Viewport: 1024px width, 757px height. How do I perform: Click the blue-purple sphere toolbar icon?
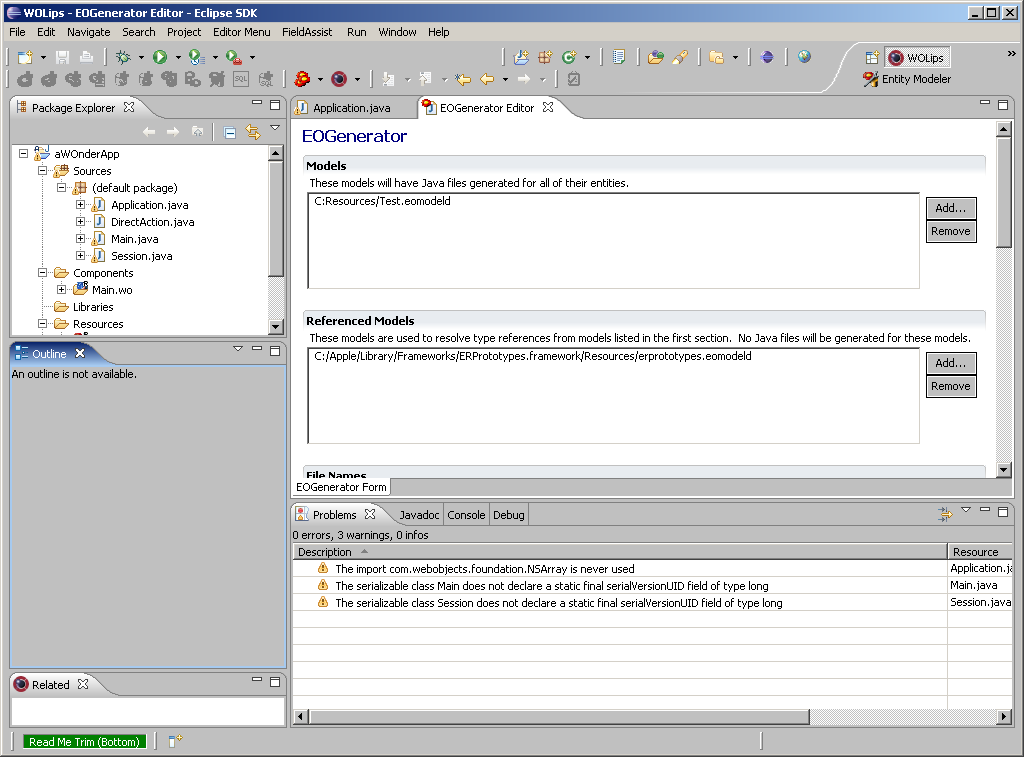767,57
